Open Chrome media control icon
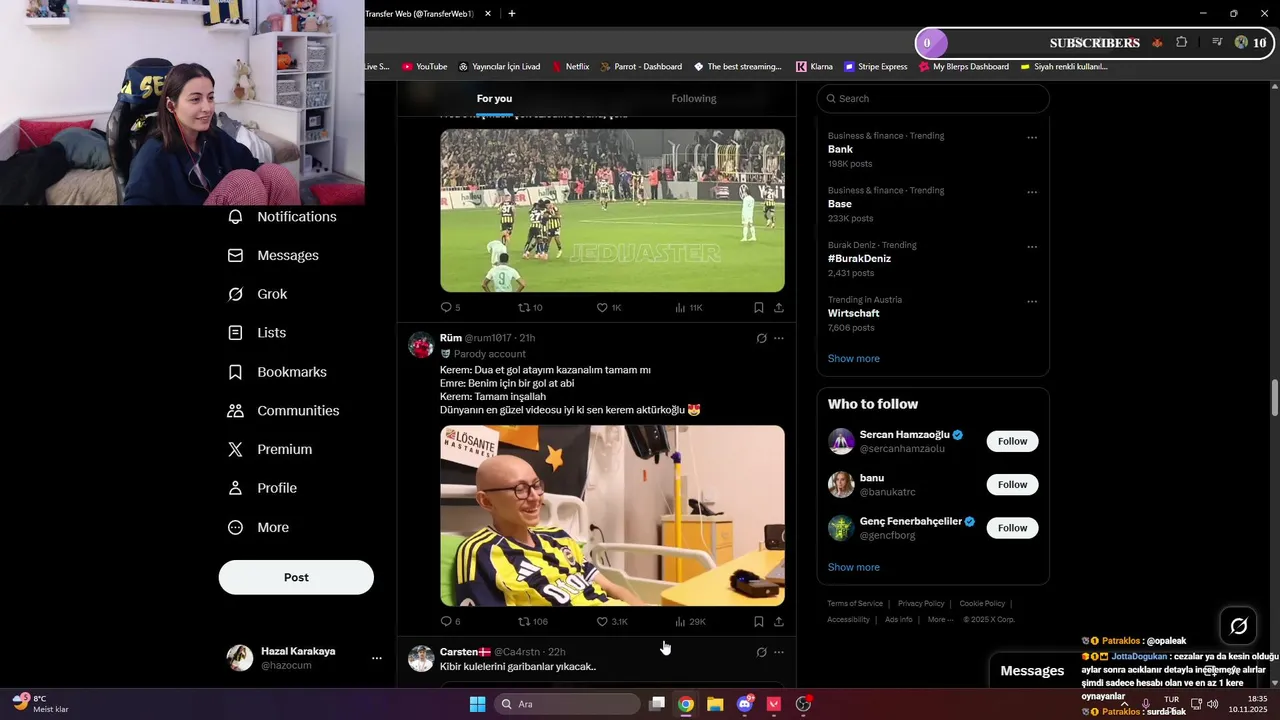The width and height of the screenshot is (1280, 720). pos(1217,42)
